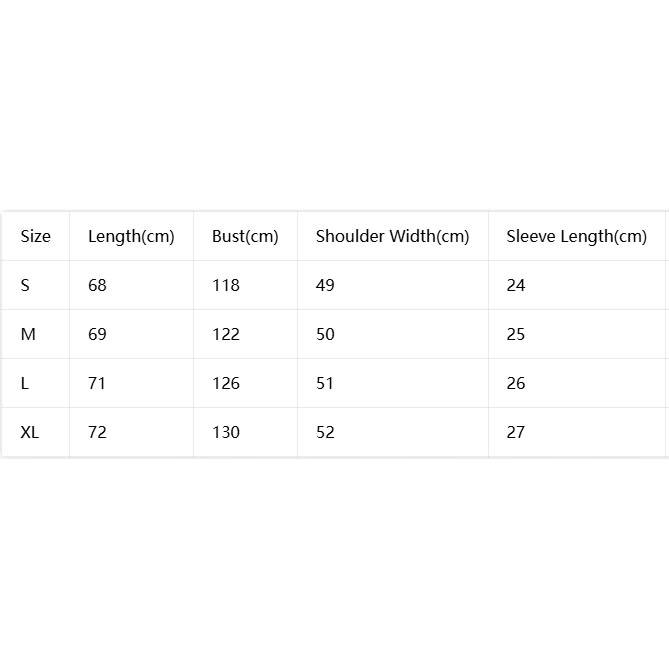The width and height of the screenshot is (669, 669).
Task: Select the L size row label
Action: pos(25,383)
